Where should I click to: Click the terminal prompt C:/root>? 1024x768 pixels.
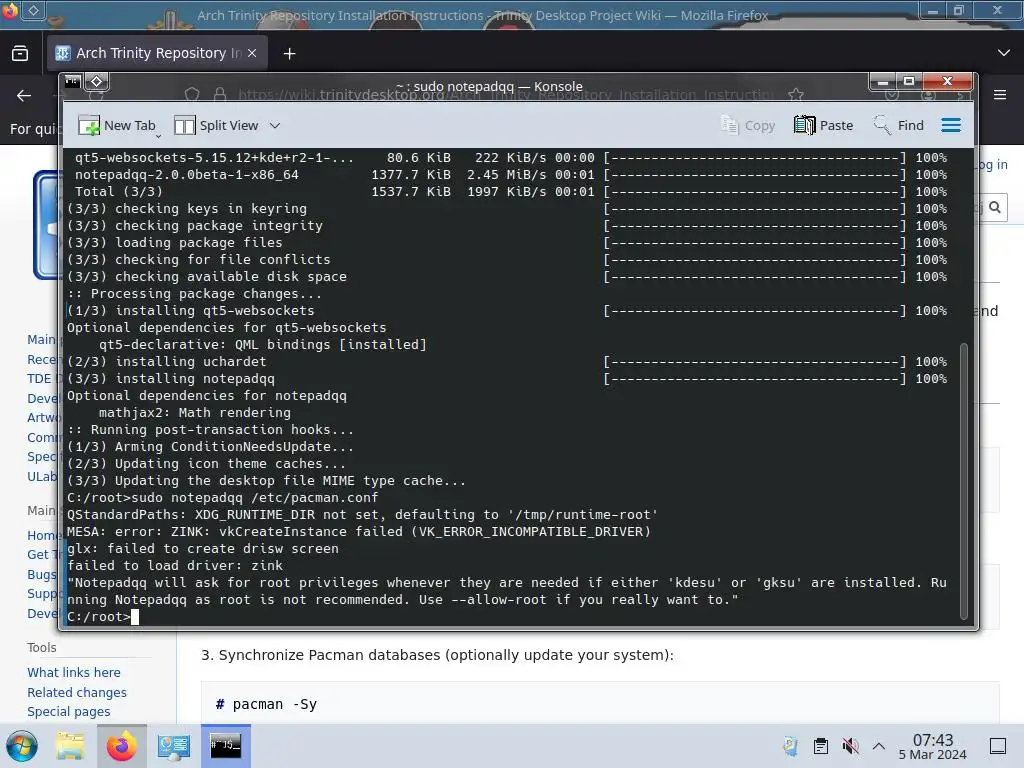[x=99, y=616]
